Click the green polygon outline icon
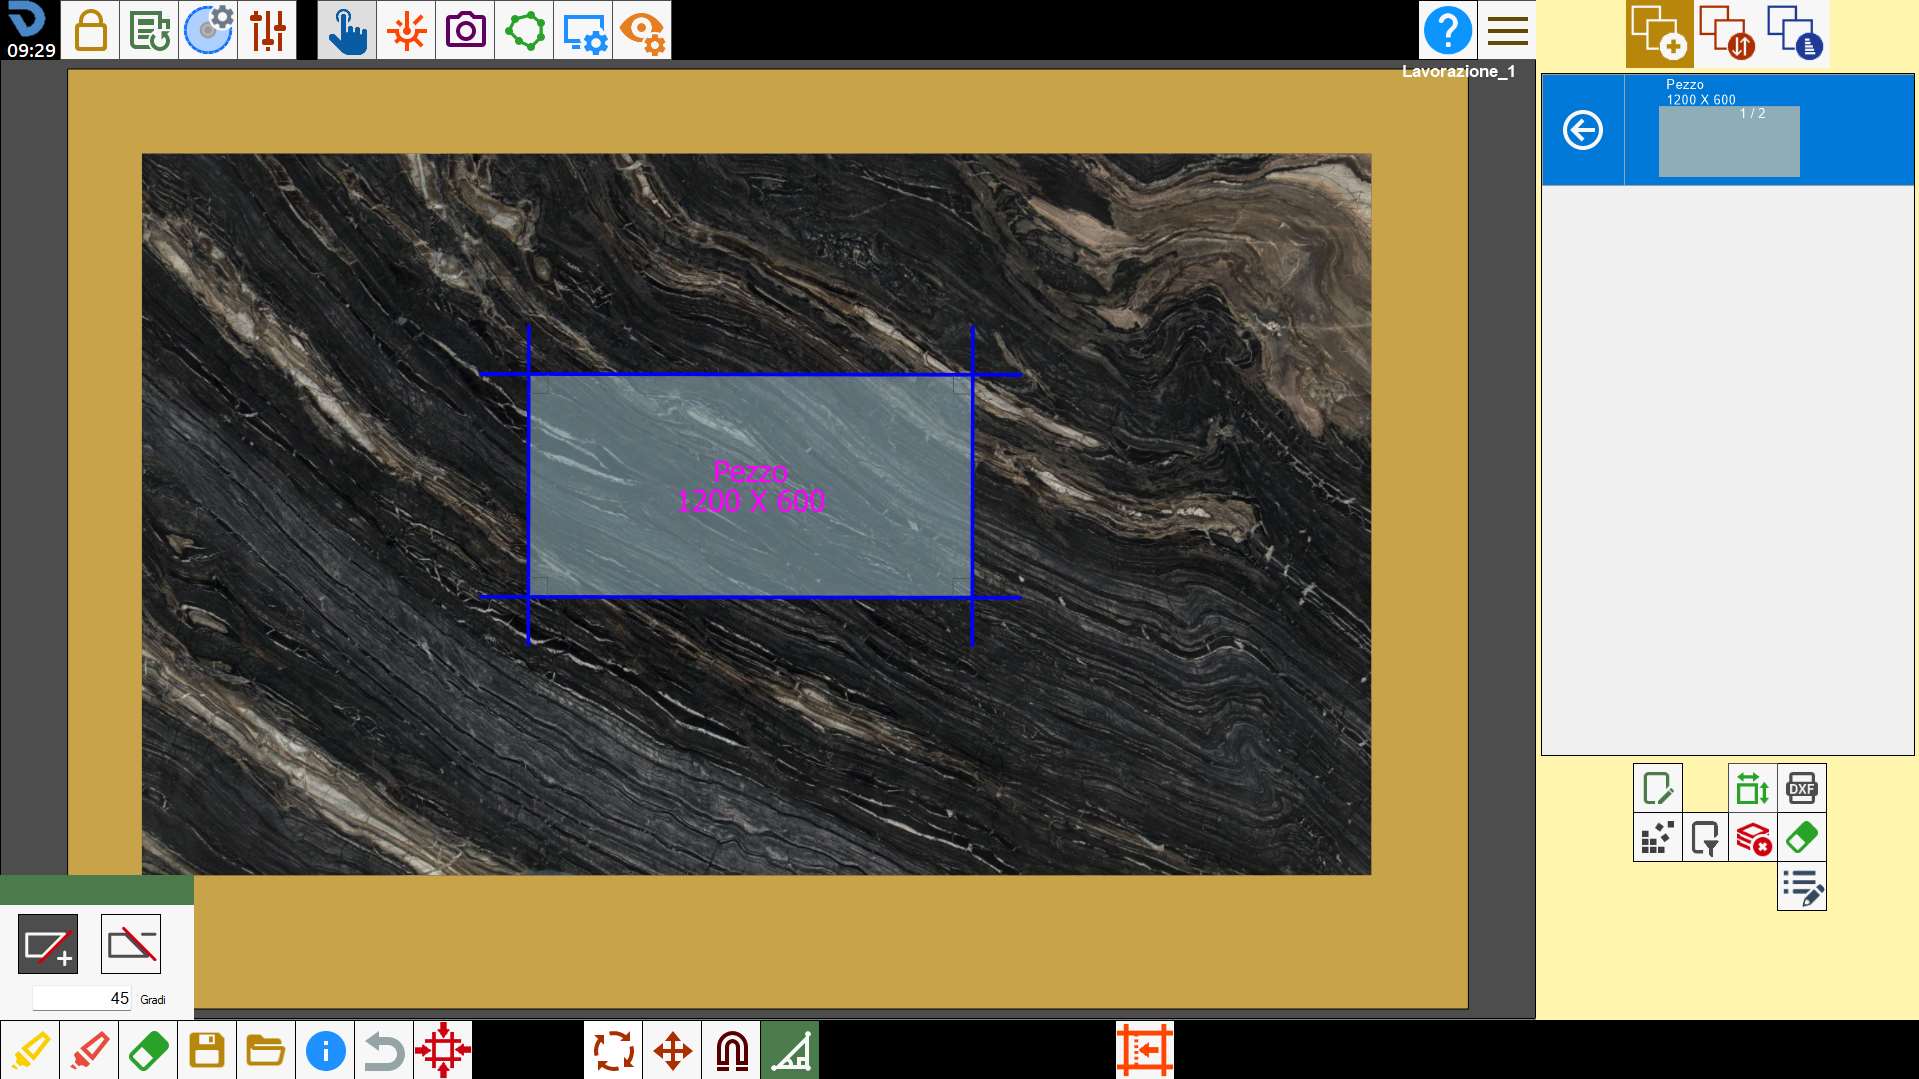 pyautogui.click(x=524, y=30)
